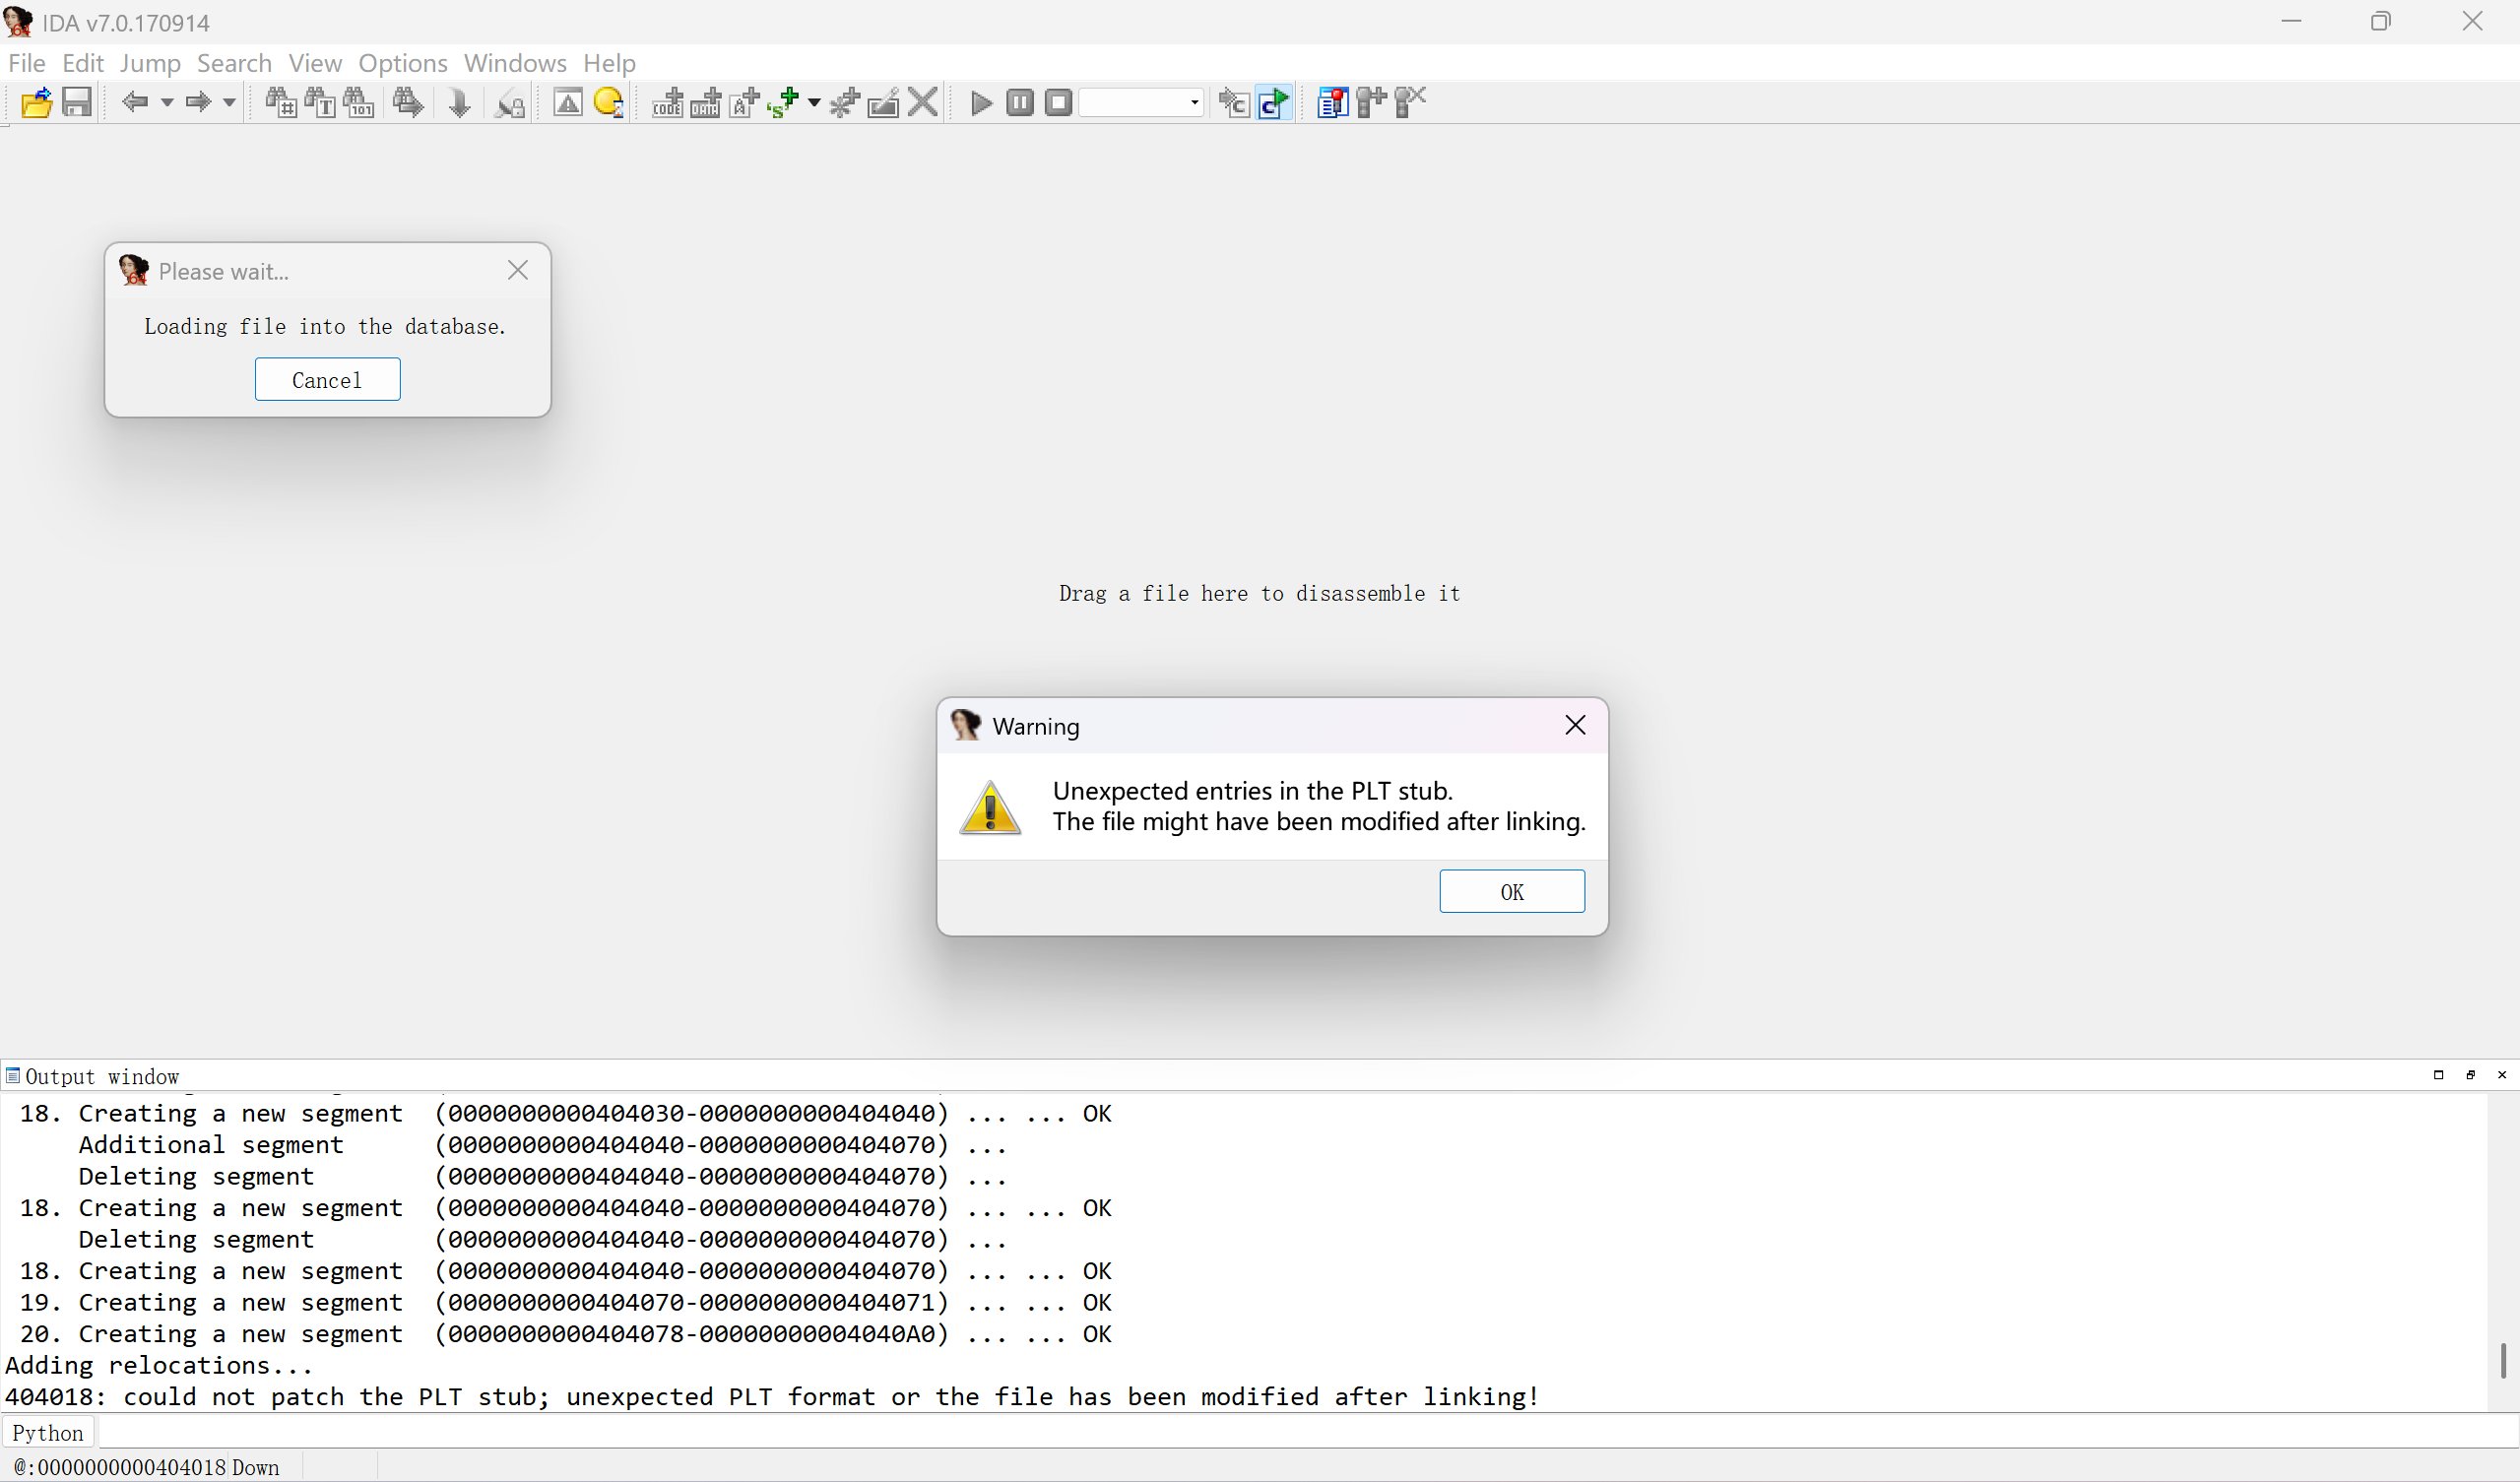Expand the string type dropdown arrow

[x=814, y=102]
